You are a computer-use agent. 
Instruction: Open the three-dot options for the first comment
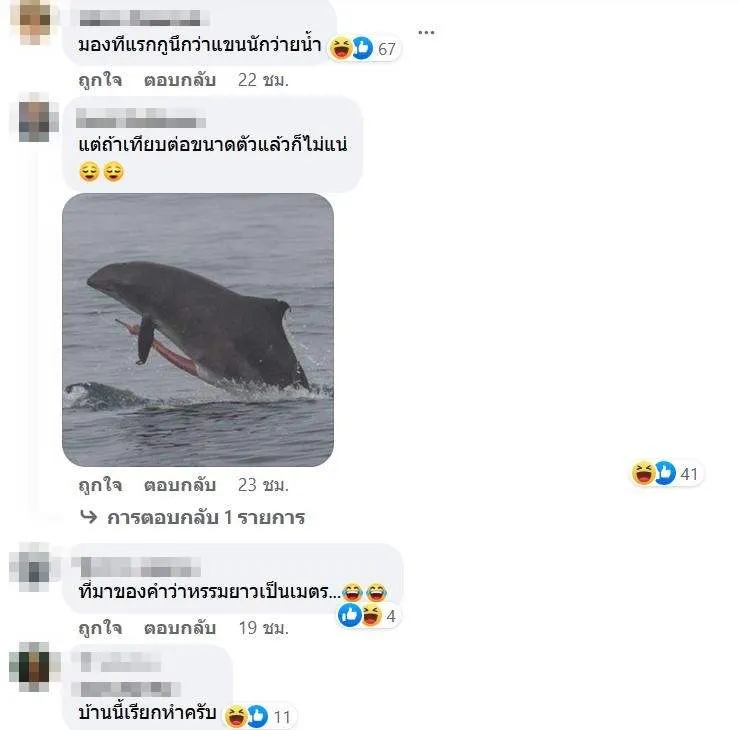426,32
